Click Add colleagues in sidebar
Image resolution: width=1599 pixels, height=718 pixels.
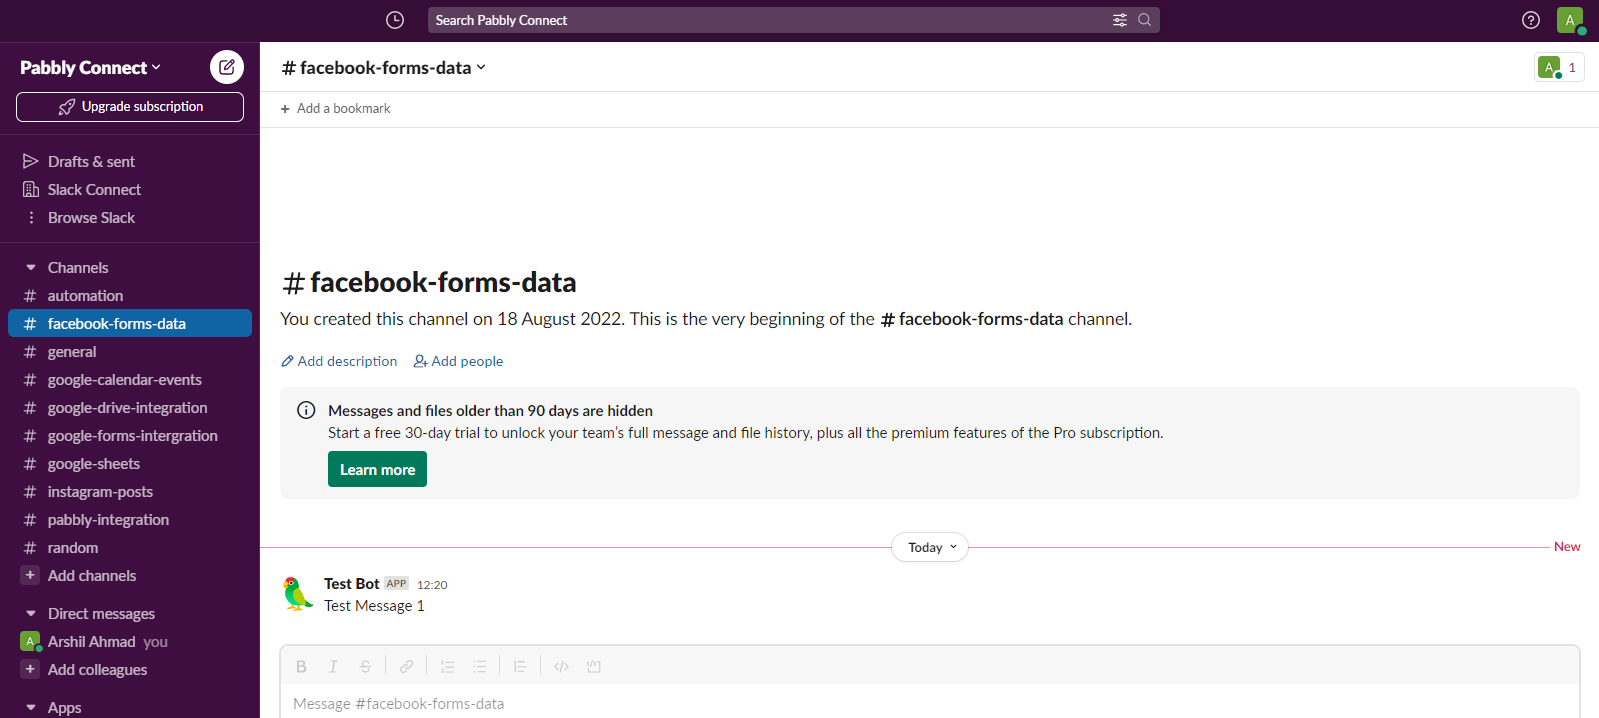click(98, 669)
